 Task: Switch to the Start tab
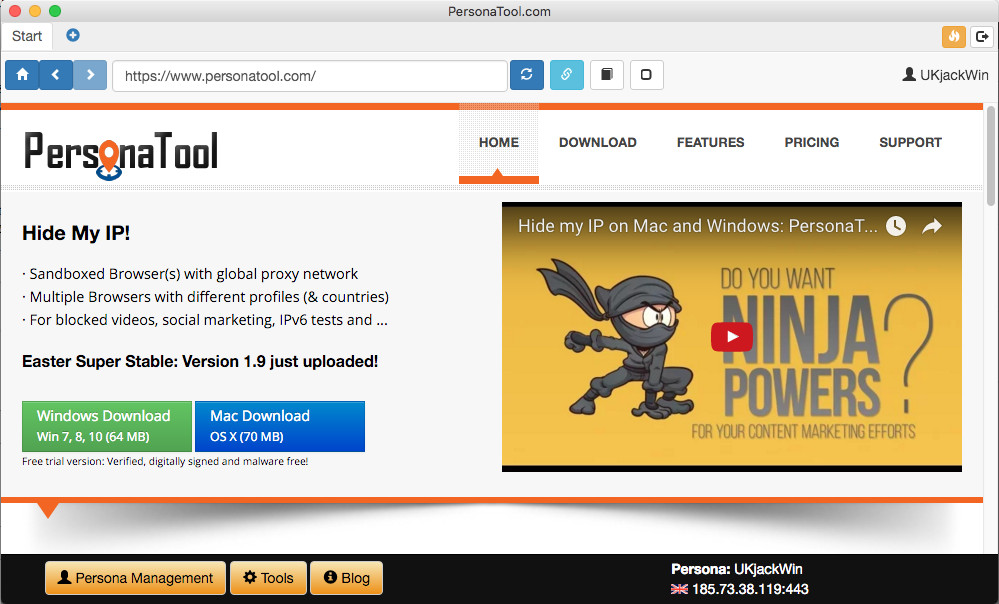[27, 36]
